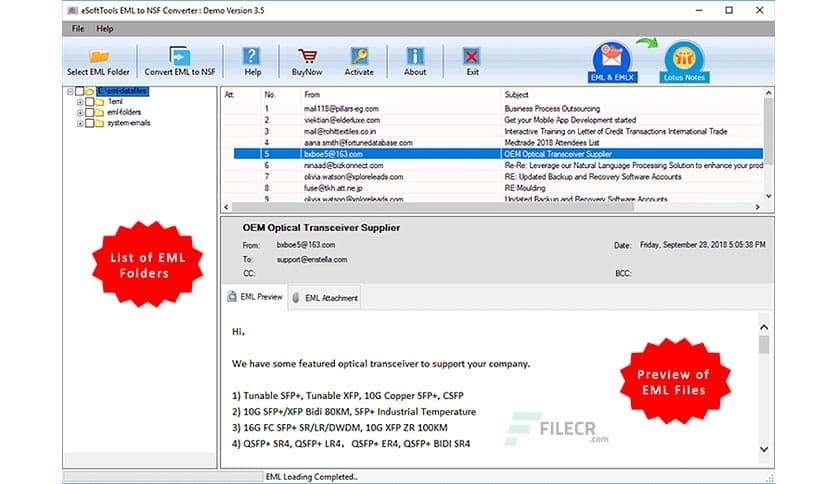Open the Help menu in menu bar
Viewport: 836px width, 484px height.
pos(104,29)
